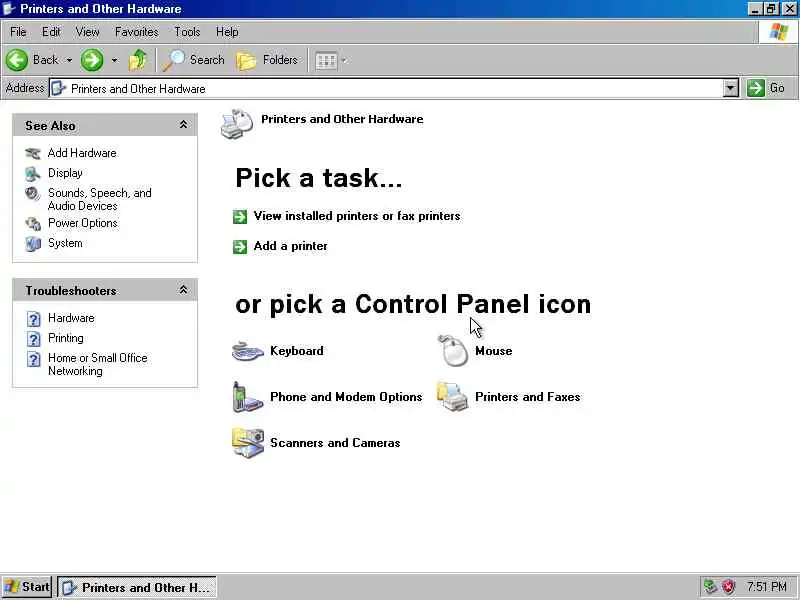Open the File menu
This screenshot has height=600, width=800.
[x=18, y=32]
